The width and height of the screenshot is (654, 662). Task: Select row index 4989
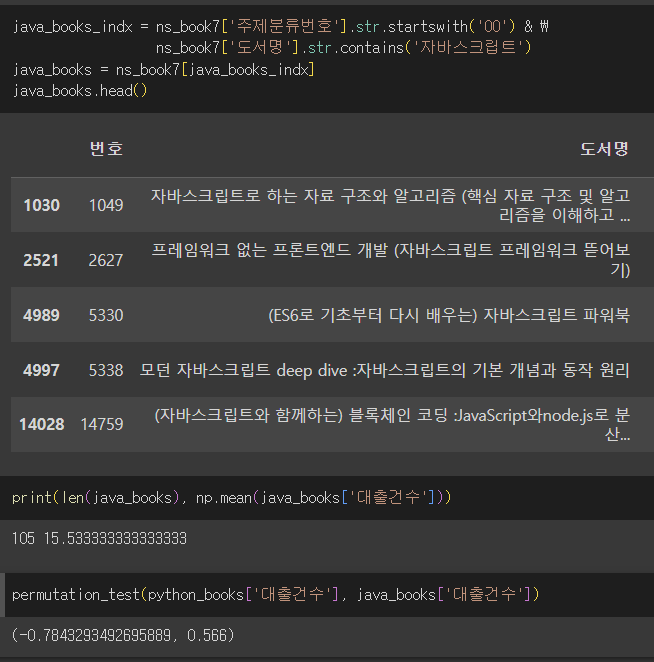(x=41, y=315)
